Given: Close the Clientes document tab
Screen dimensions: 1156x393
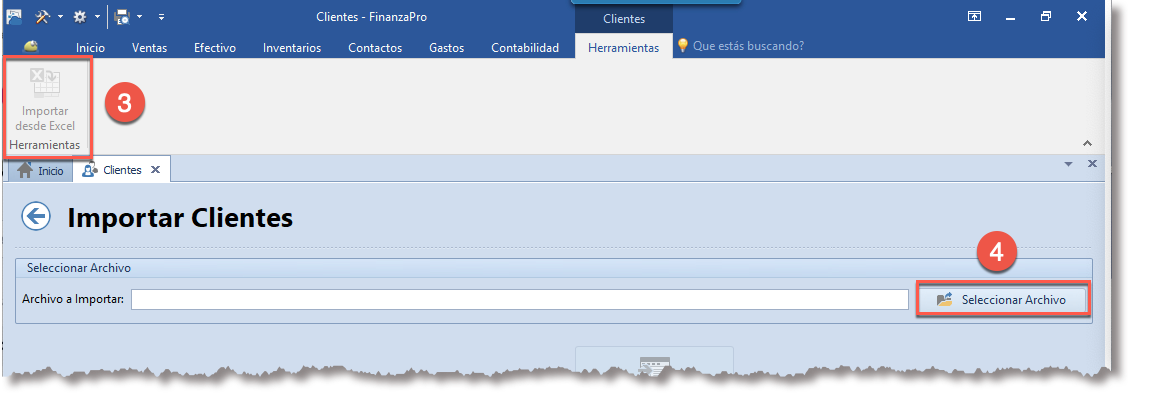Looking at the screenshot, I should (x=155, y=170).
